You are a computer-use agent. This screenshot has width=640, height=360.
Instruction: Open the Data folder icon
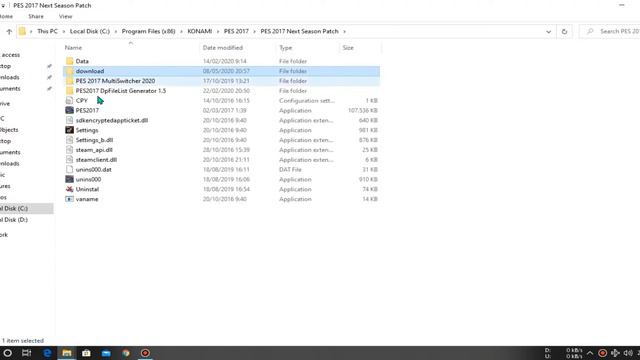click(x=69, y=61)
